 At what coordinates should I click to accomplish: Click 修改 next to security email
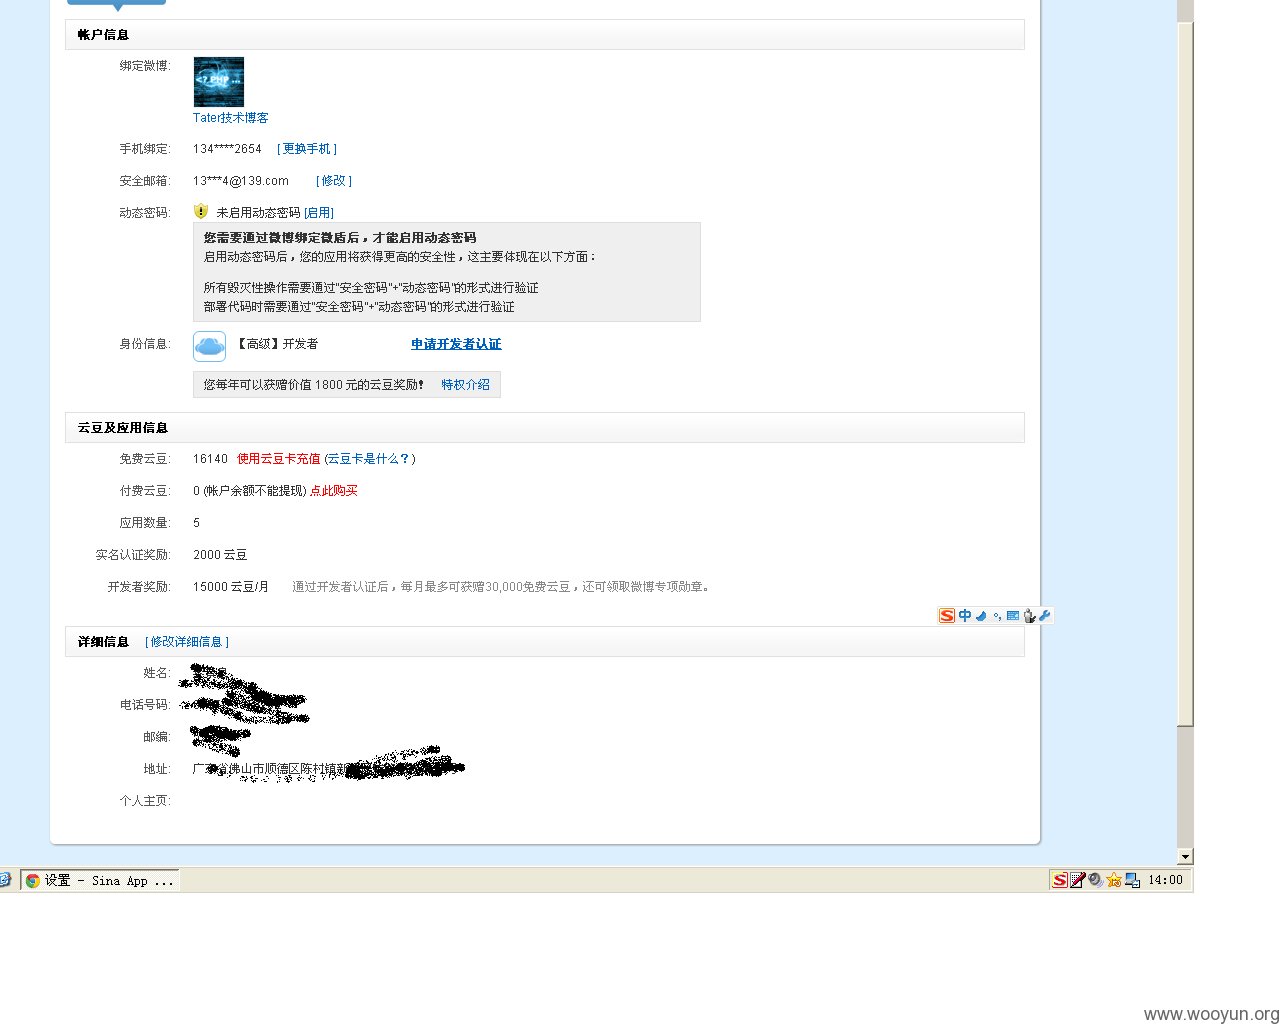click(x=334, y=181)
